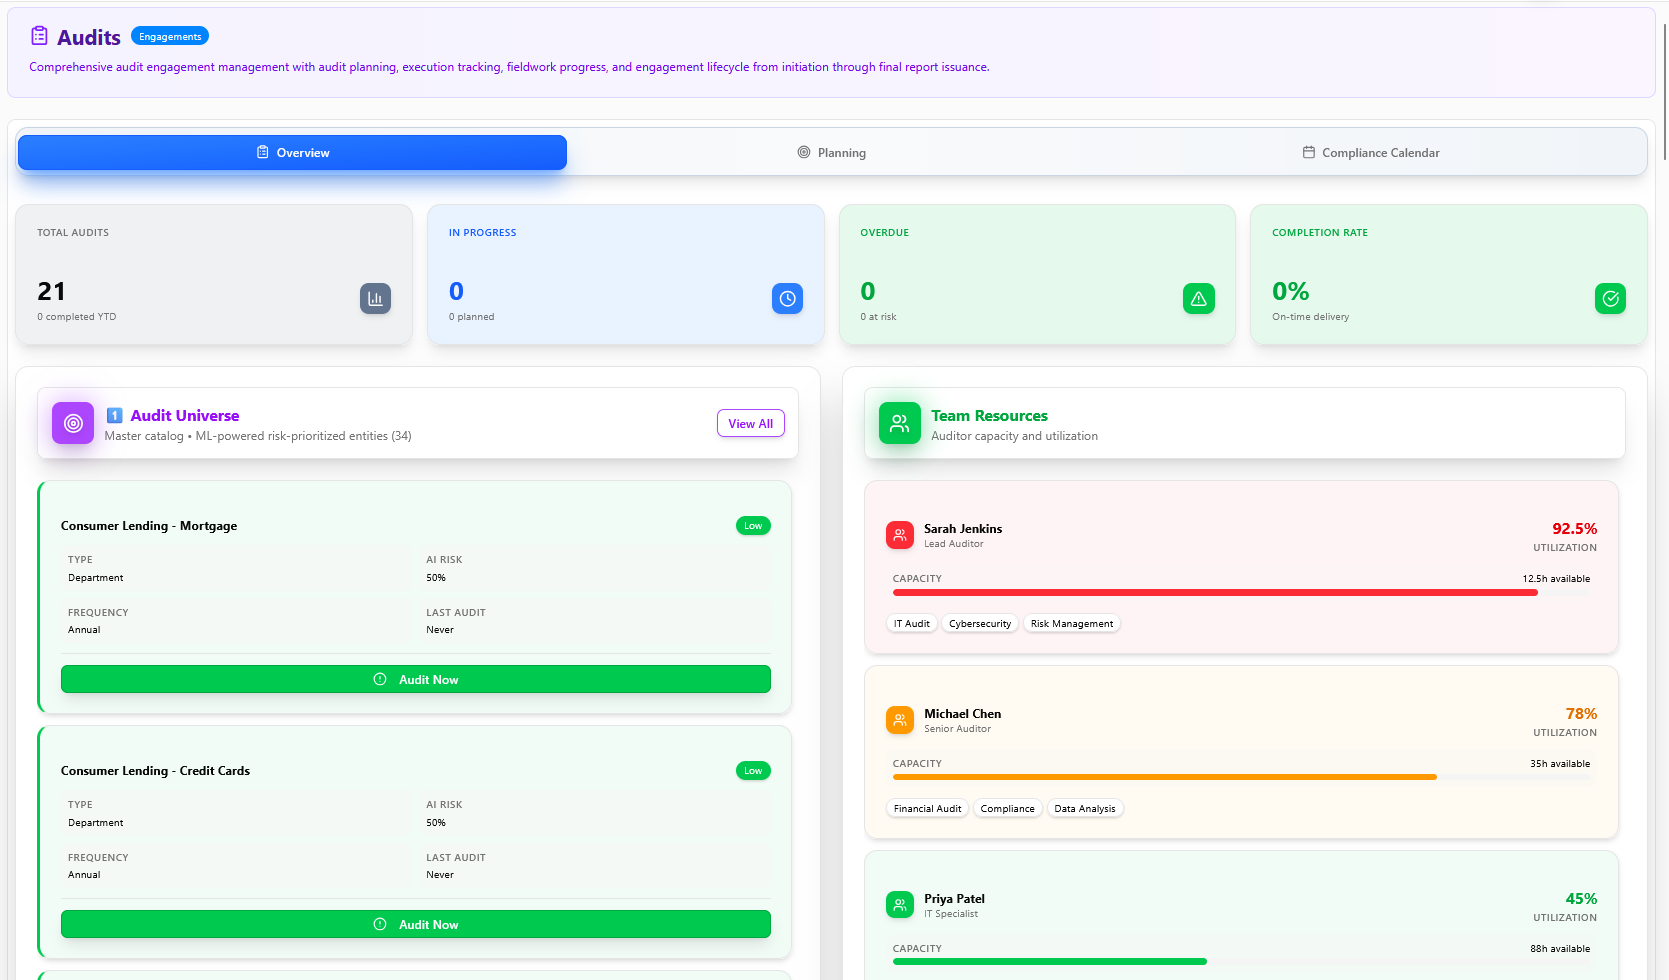The height and width of the screenshot is (980, 1669).
Task: Click Michael Chen's orange capacity bar
Action: (1164, 777)
